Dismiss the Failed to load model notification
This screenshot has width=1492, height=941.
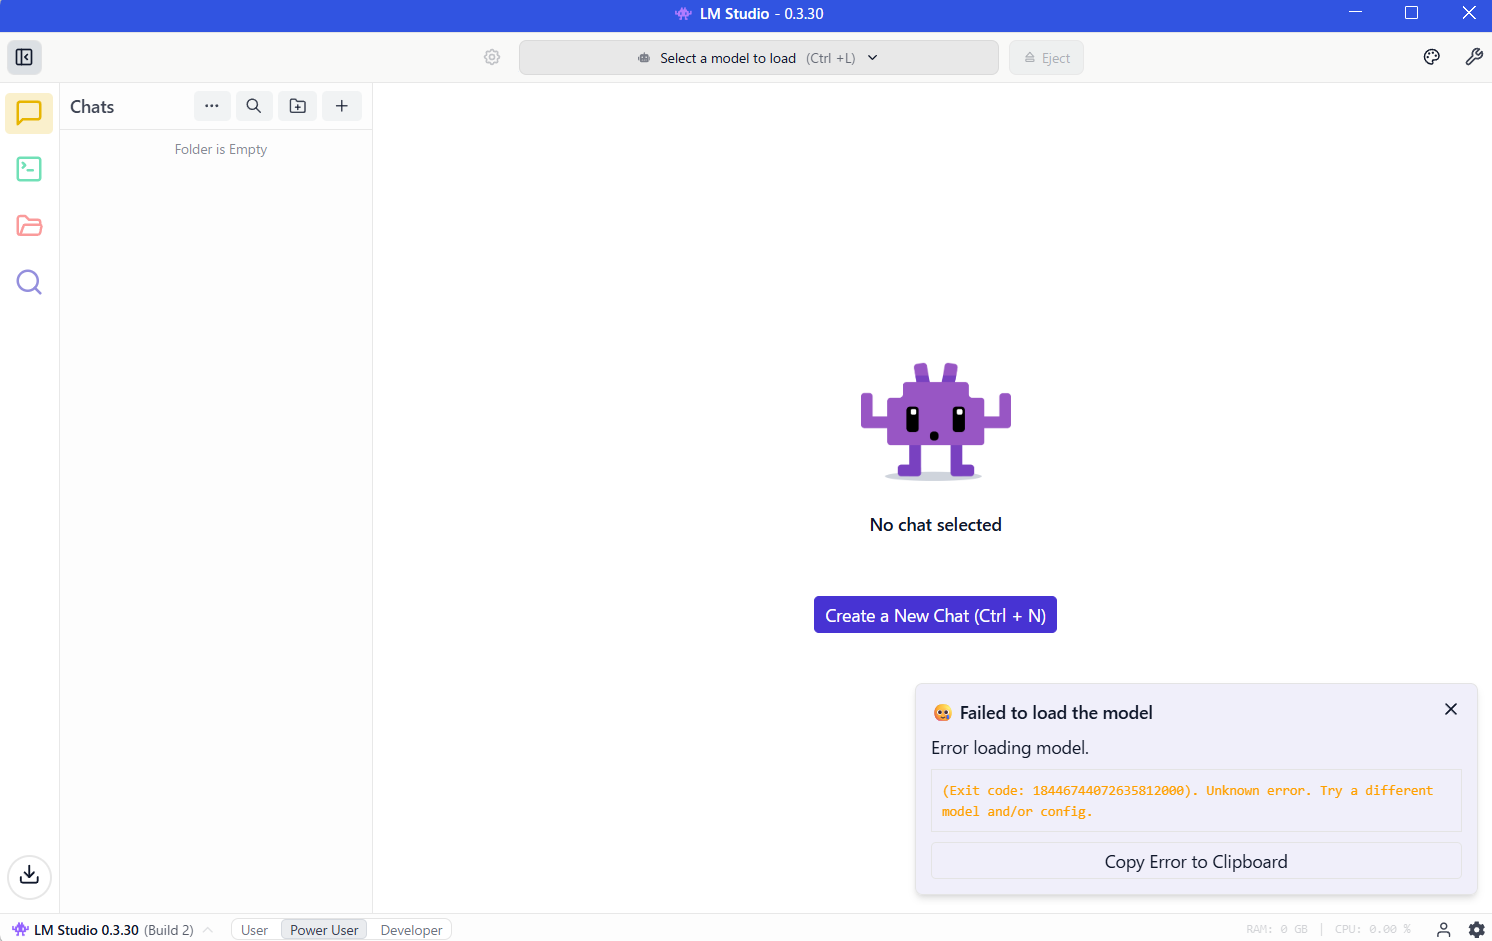(x=1451, y=709)
